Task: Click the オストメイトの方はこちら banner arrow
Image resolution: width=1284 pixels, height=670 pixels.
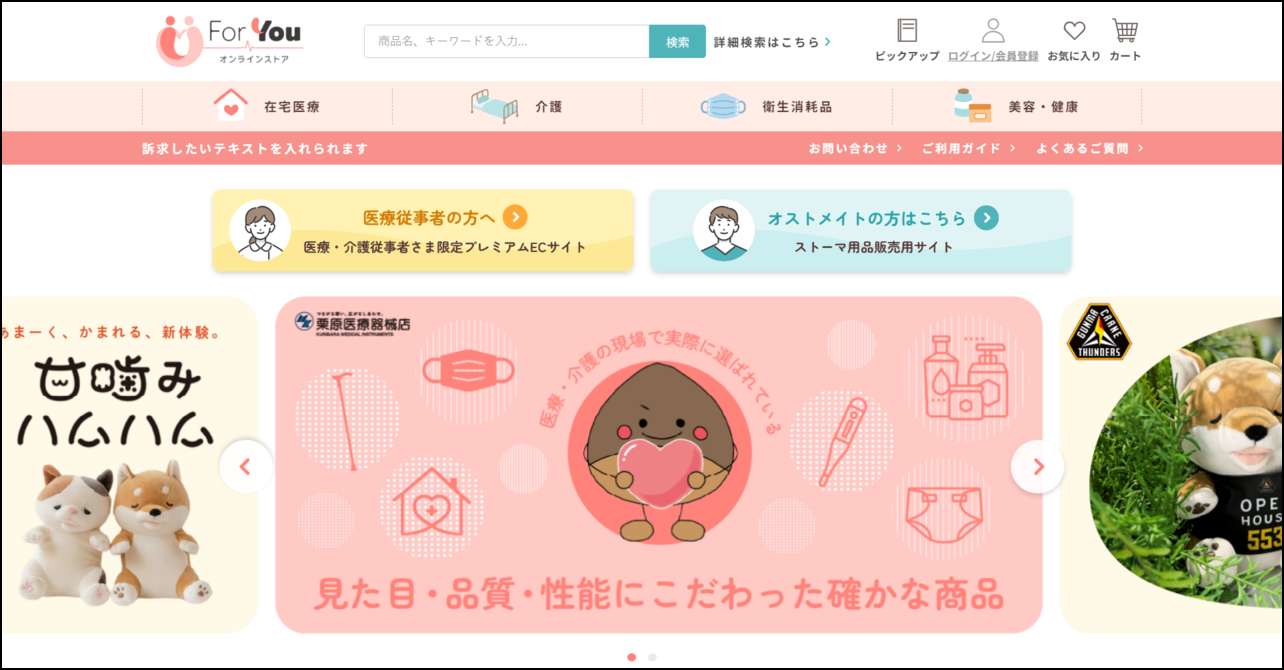Action: pos(986,217)
